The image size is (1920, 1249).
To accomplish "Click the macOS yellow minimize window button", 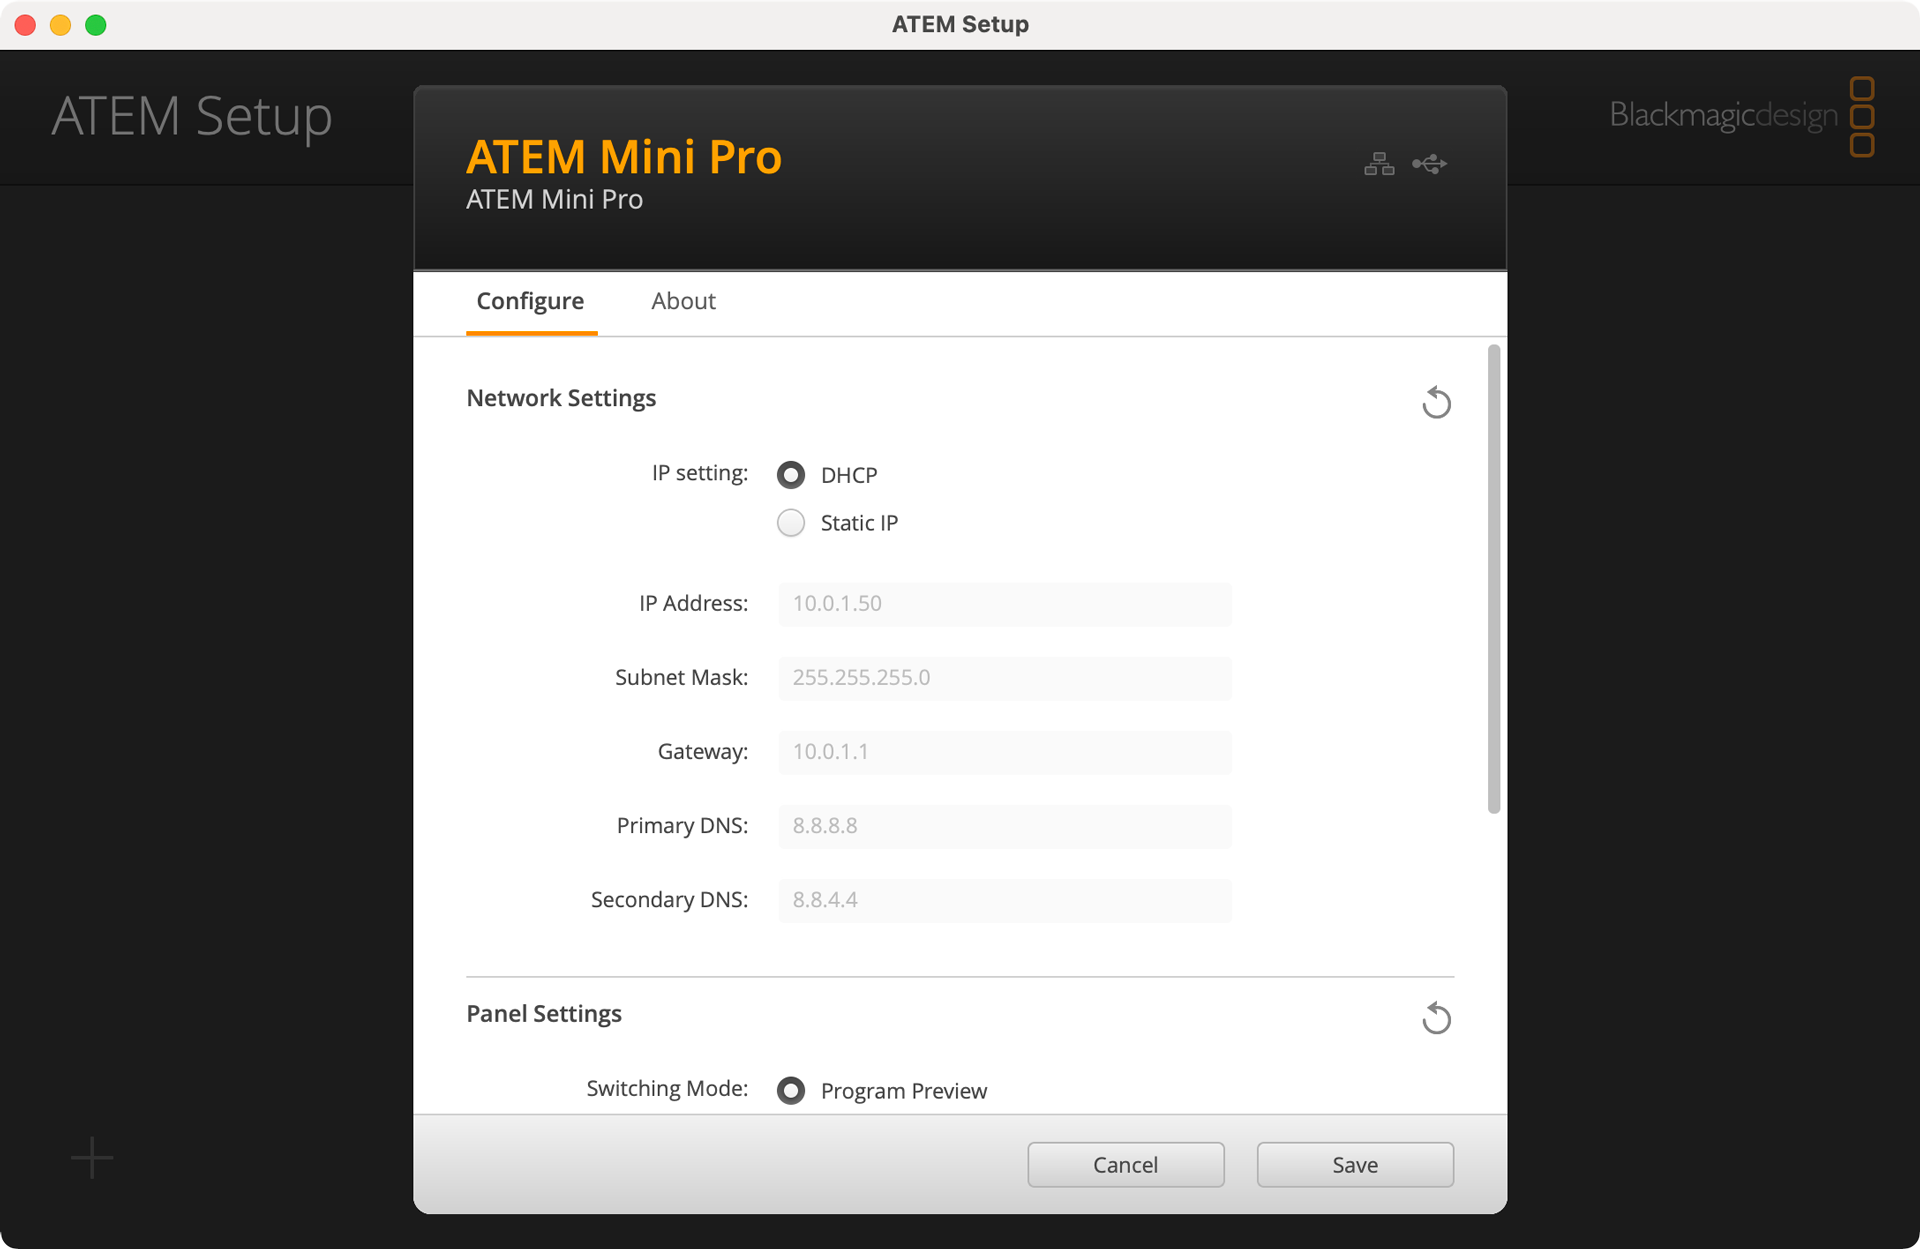I will click(x=61, y=25).
